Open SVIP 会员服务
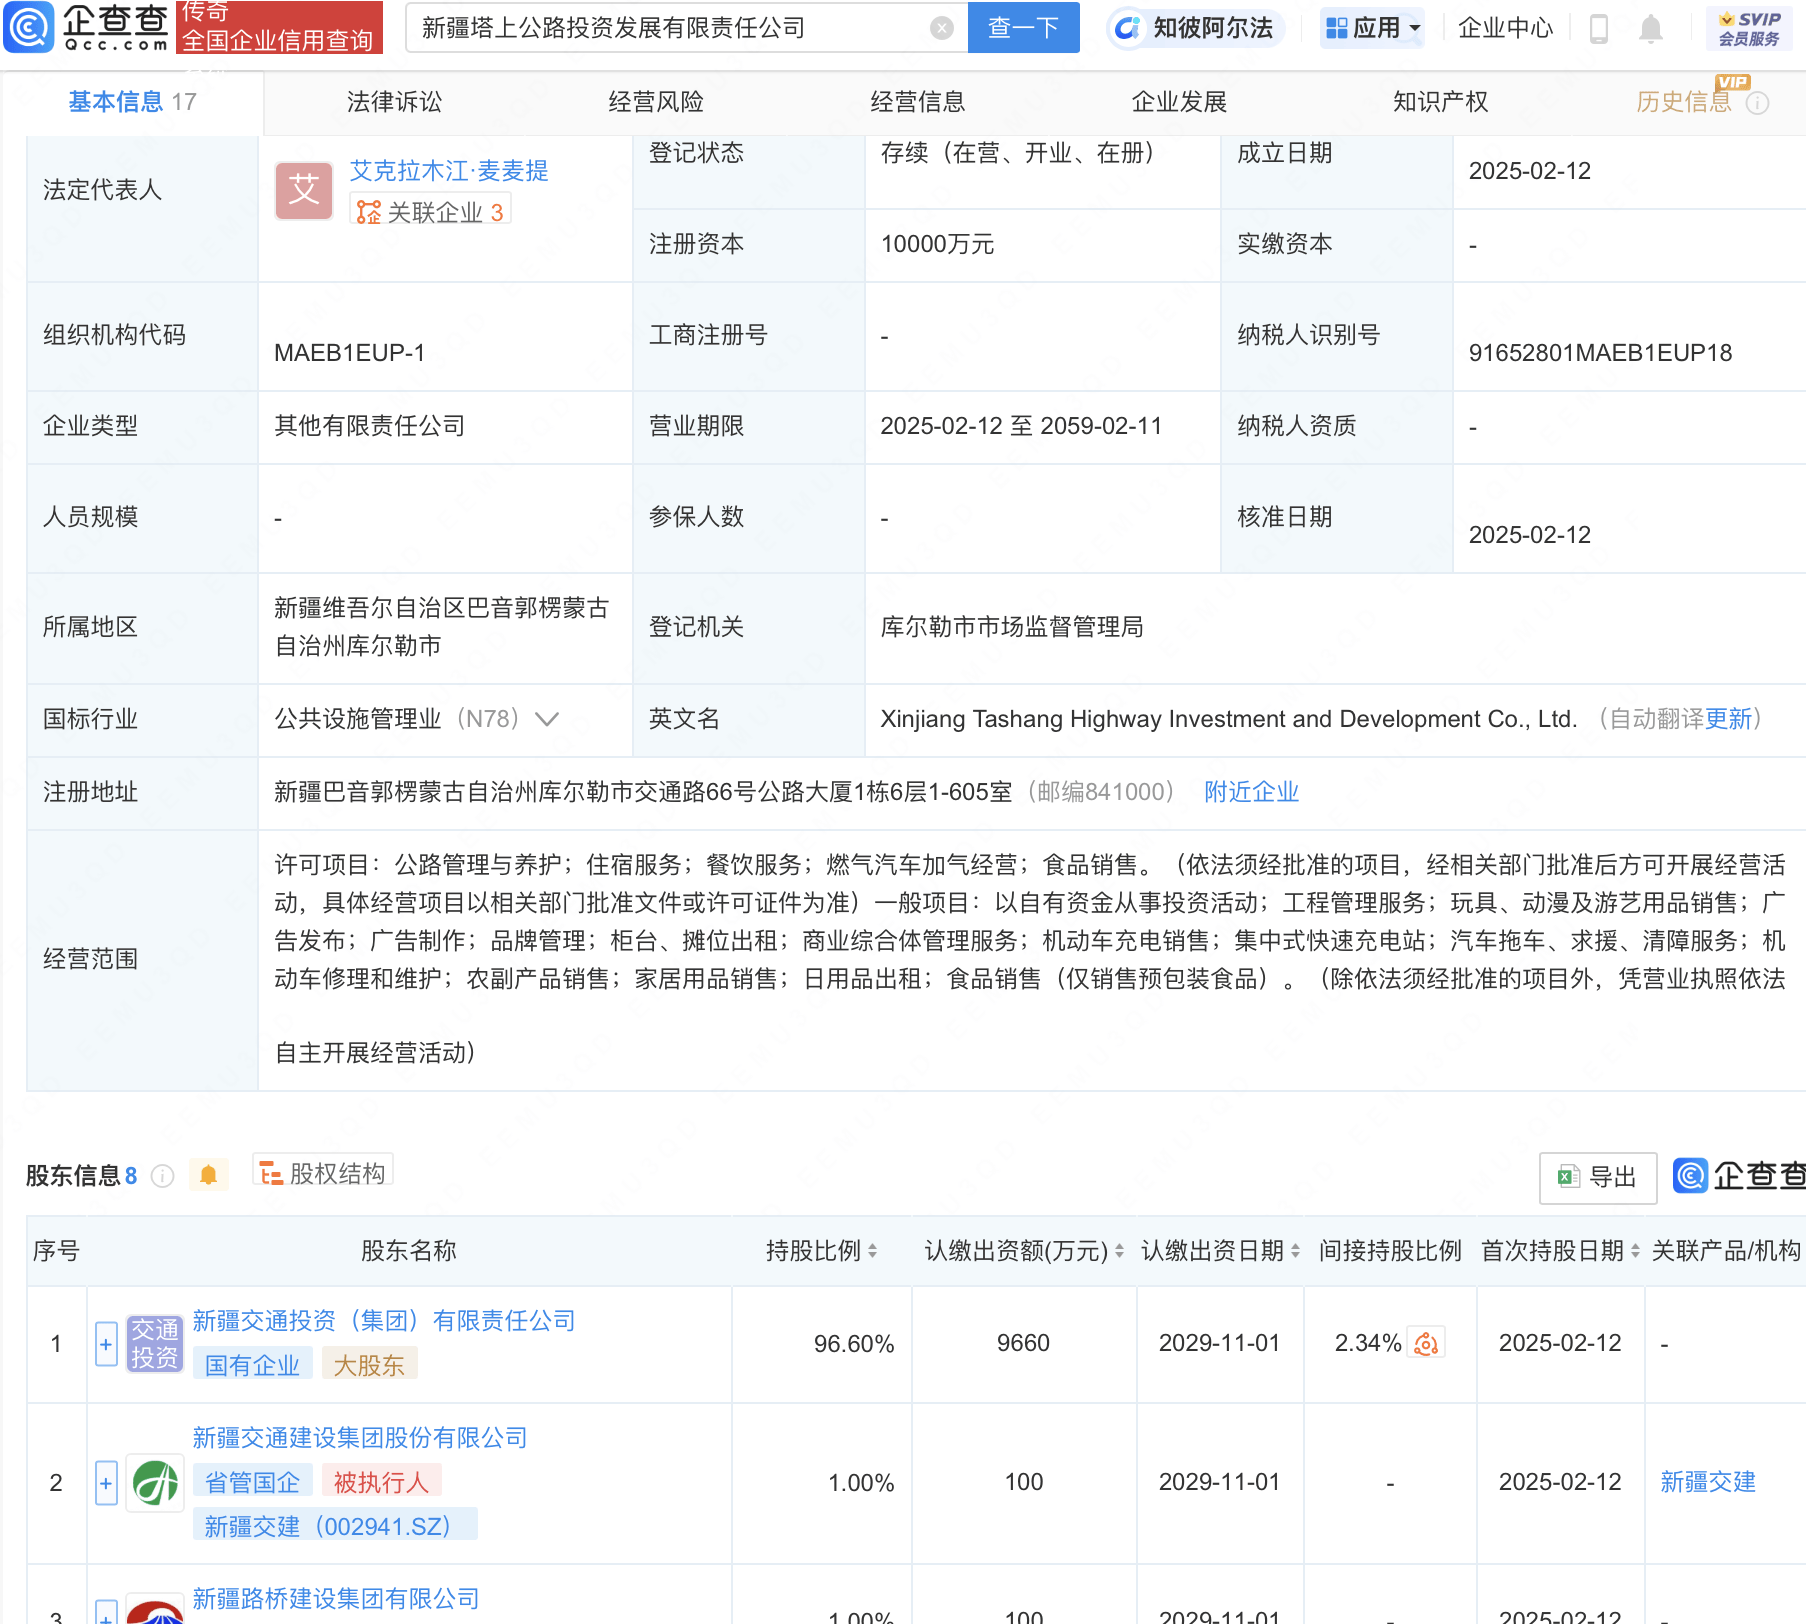The image size is (1806, 1624). click(x=1749, y=28)
